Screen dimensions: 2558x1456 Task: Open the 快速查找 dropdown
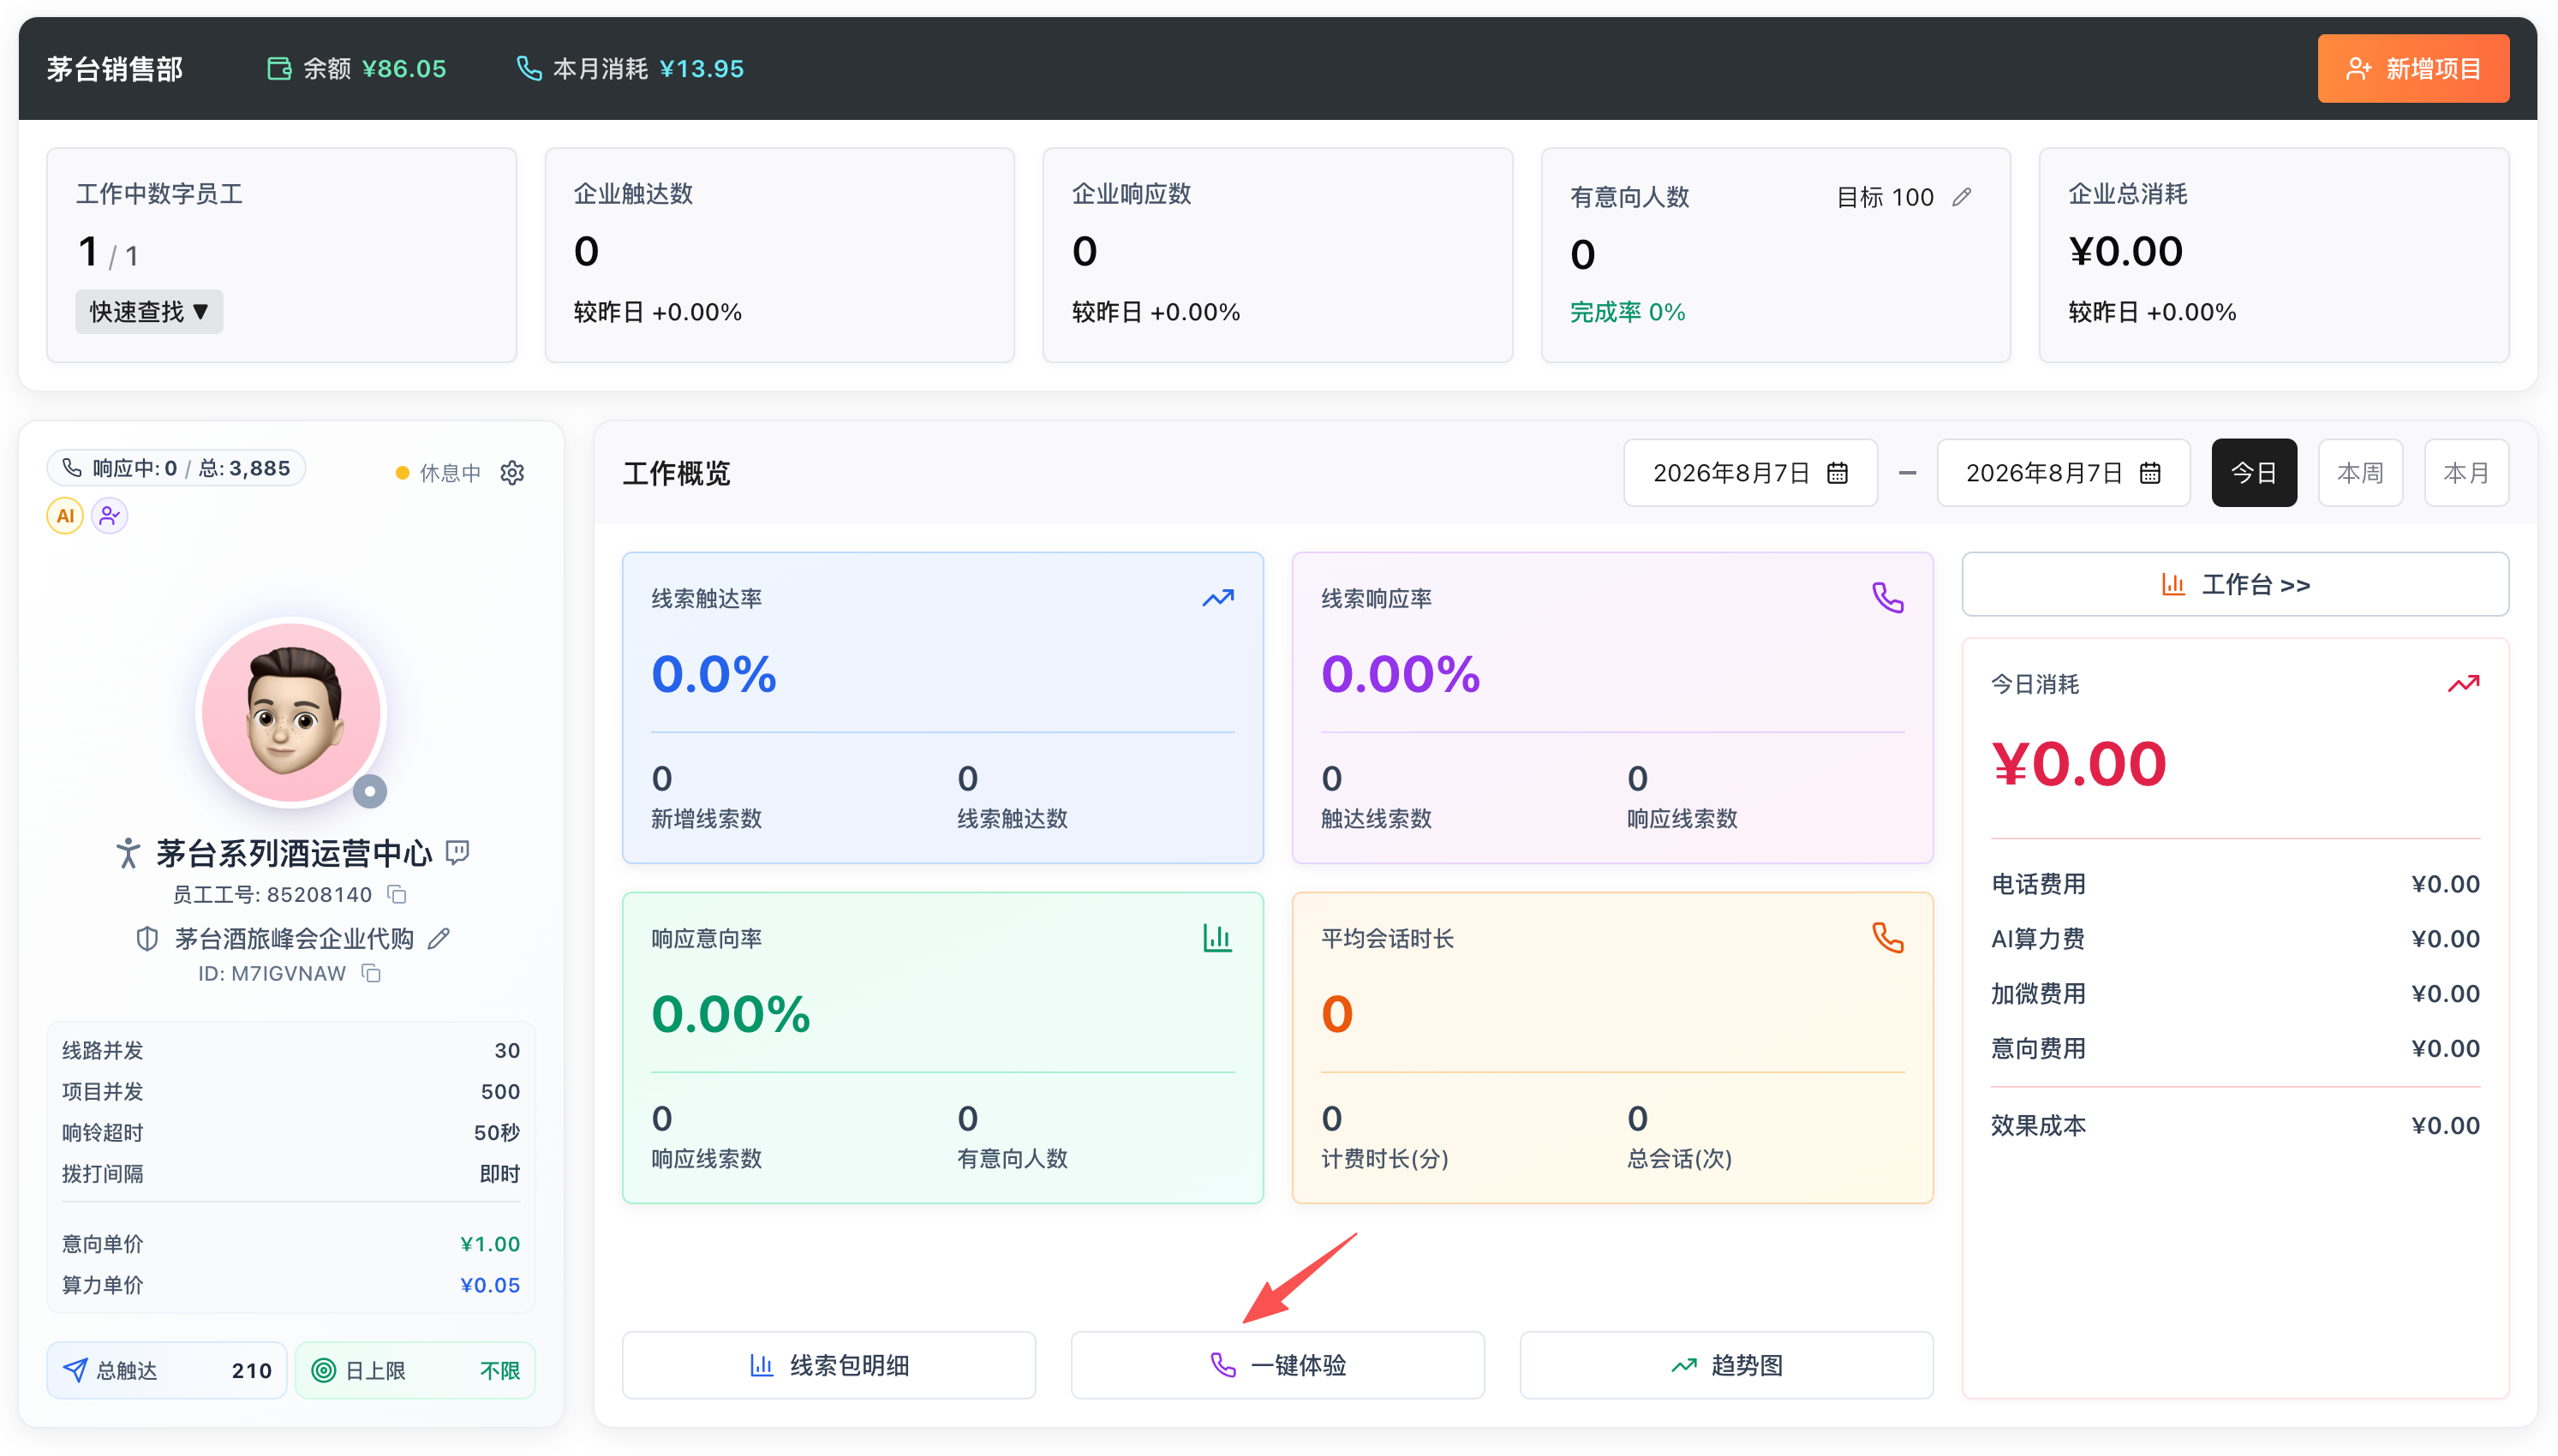click(x=149, y=312)
